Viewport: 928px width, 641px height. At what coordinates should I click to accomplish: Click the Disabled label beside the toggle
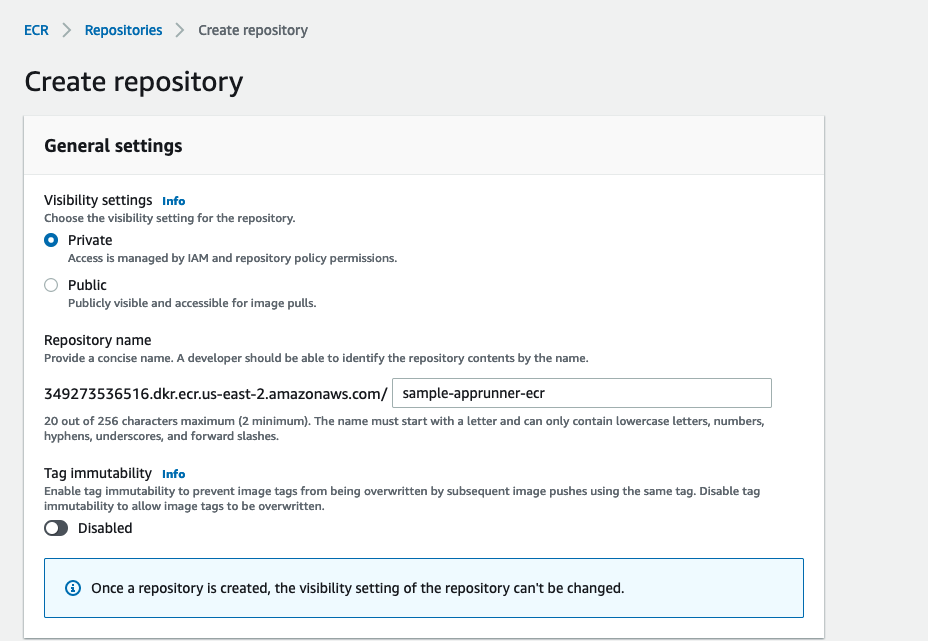[105, 528]
